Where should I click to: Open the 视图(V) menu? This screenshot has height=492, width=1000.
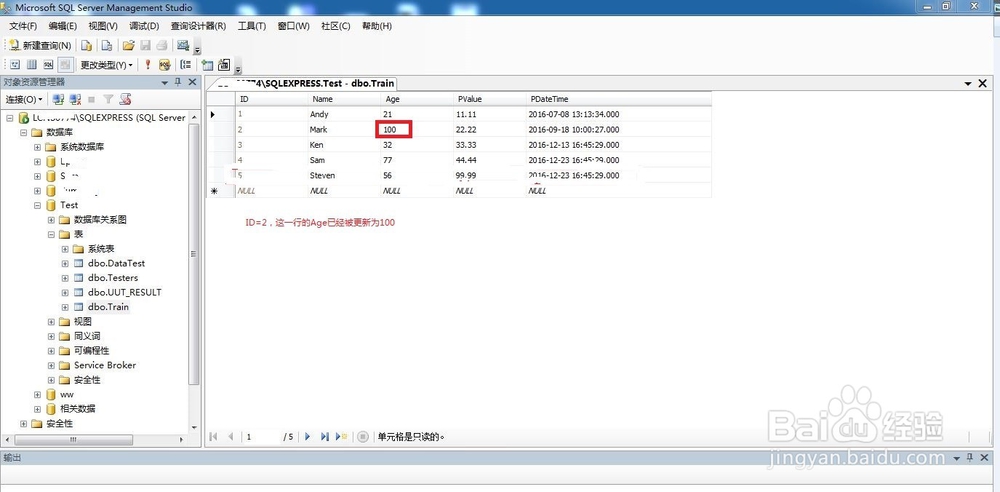coord(103,26)
